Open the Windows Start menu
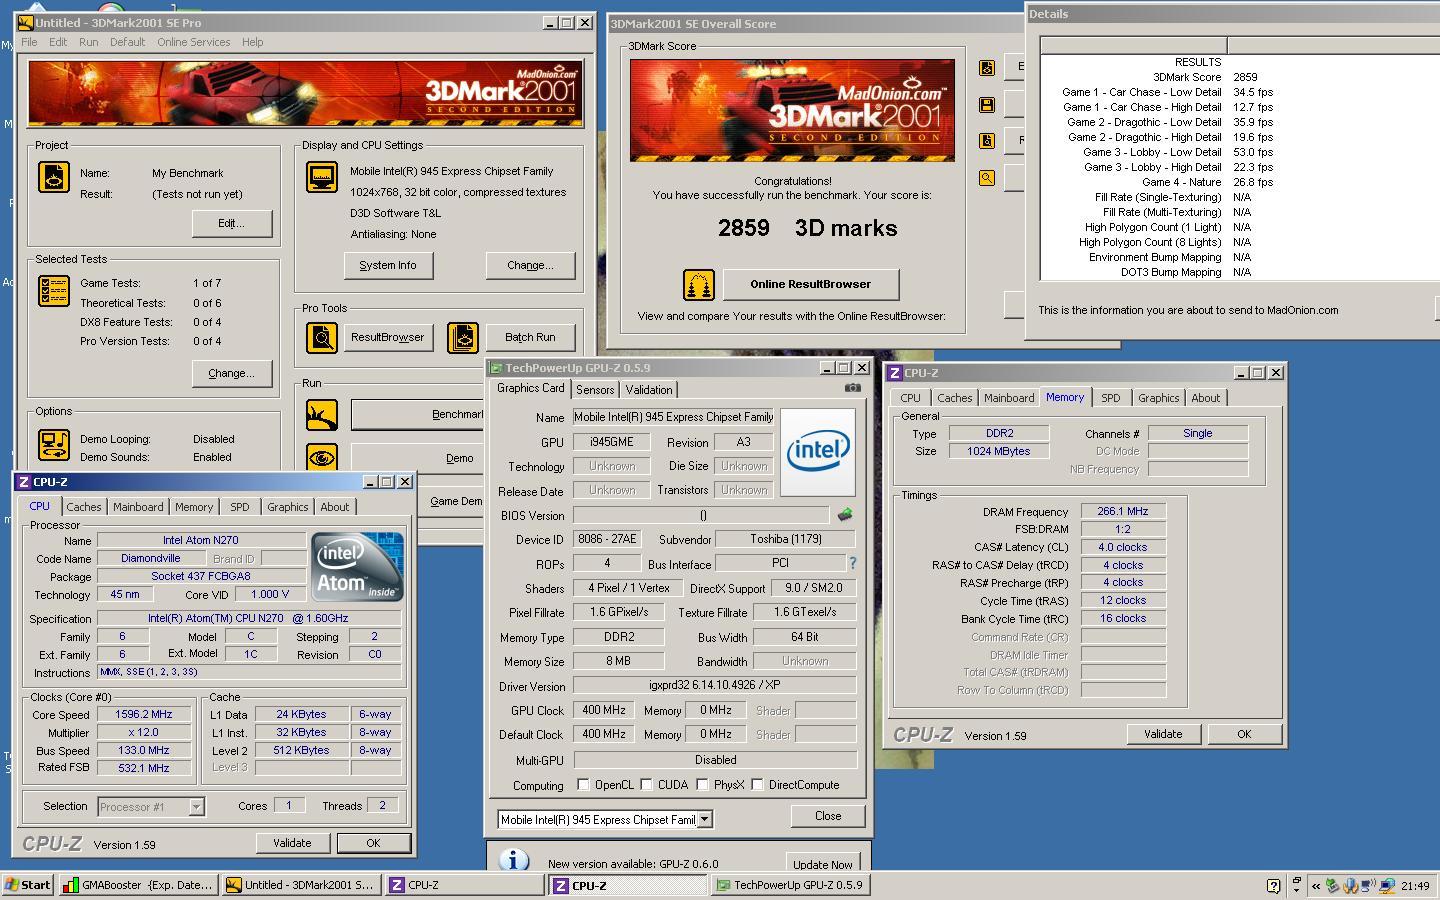Viewport: 1440px width, 900px height. [x=28, y=885]
